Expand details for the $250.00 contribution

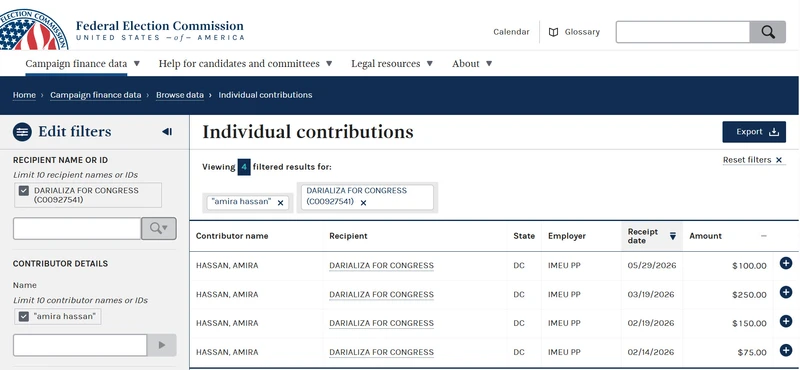point(786,292)
